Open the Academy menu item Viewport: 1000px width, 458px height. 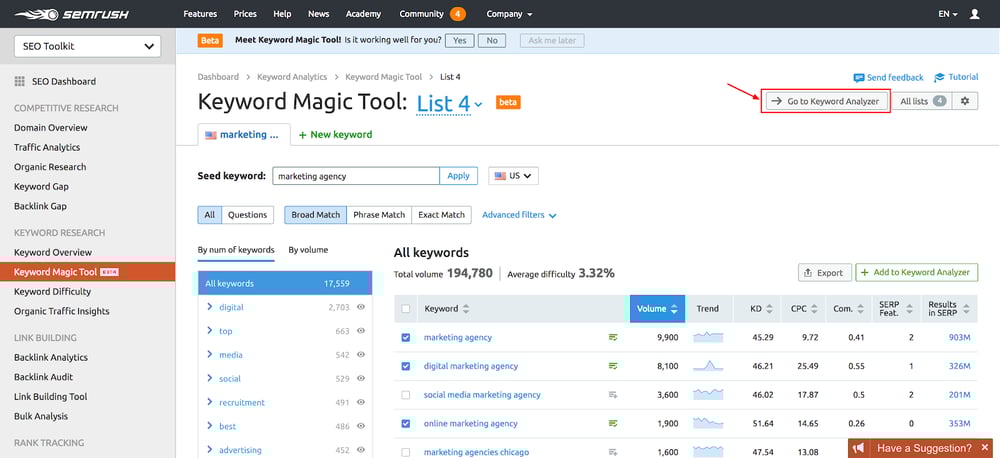pyautogui.click(x=364, y=13)
